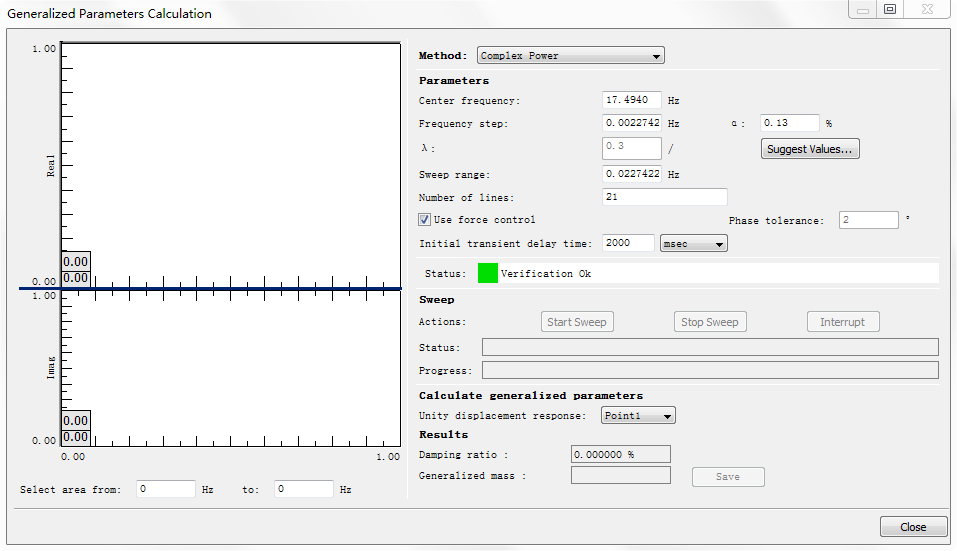The image size is (957, 551).
Task: Click the Suggest Values button
Action: [x=810, y=149]
